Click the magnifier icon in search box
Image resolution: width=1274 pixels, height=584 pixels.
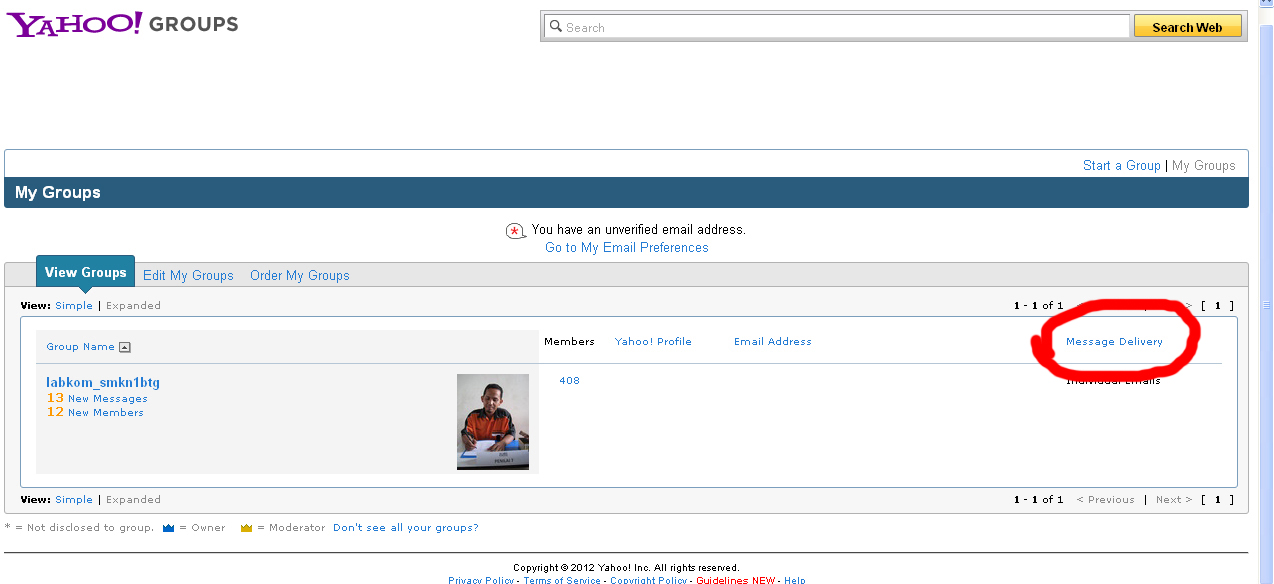556,27
